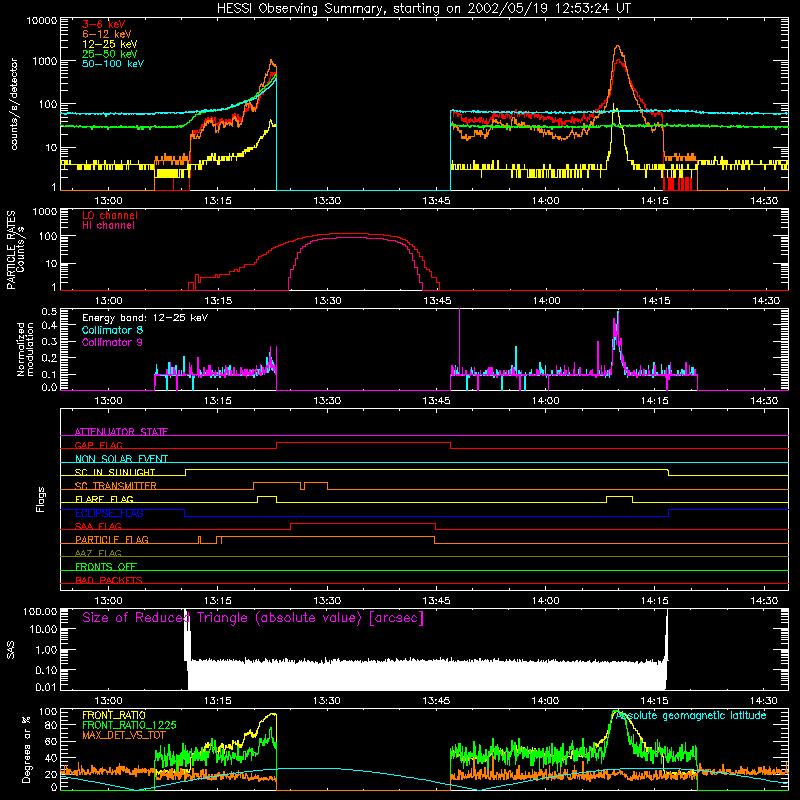Select the FRONT_RATIO_1225 legend label
Screen dimensions: 800x800
click(129, 725)
